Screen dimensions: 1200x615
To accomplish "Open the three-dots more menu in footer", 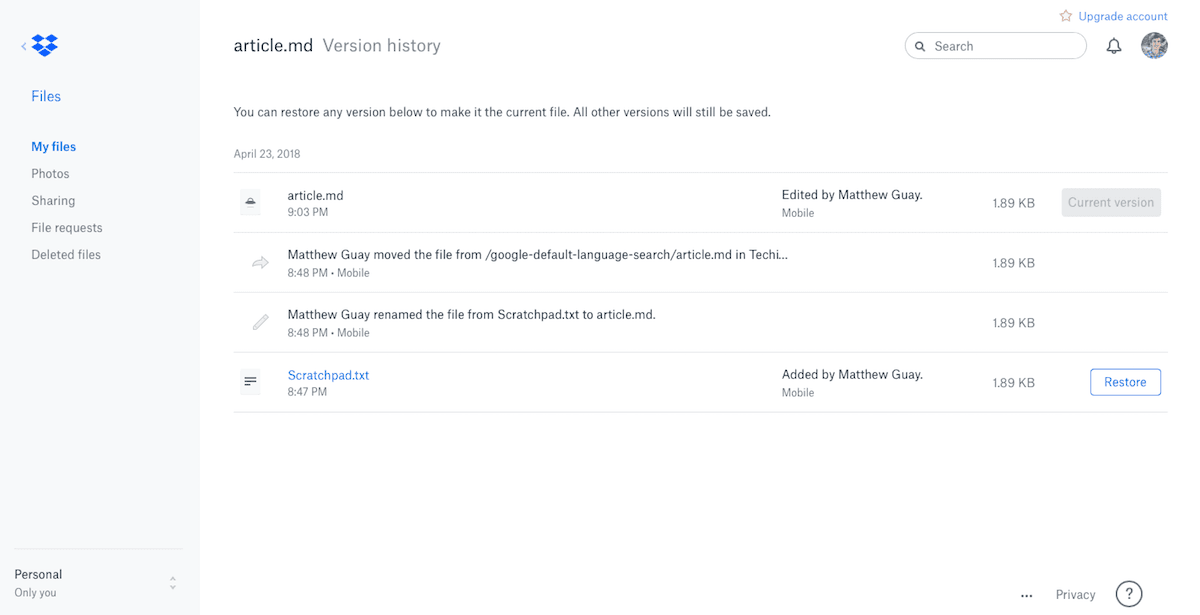I will click(x=1026, y=595).
